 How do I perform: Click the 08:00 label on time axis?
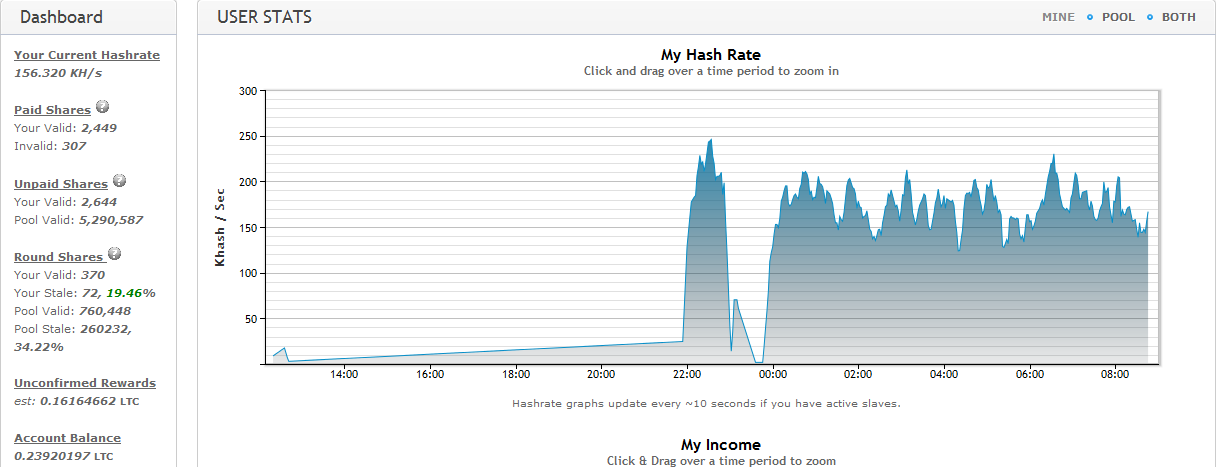[1116, 374]
